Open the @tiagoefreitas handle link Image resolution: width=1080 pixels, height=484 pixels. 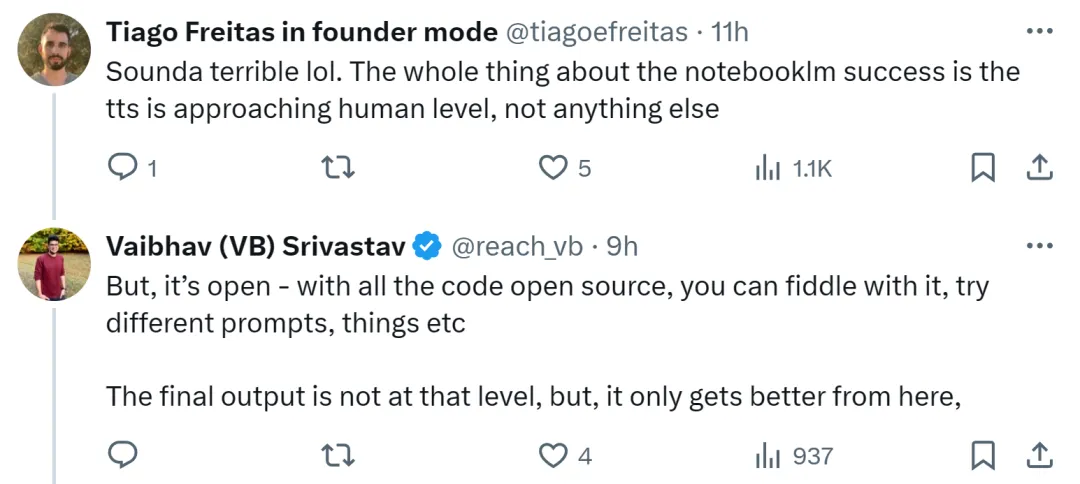(x=597, y=32)
